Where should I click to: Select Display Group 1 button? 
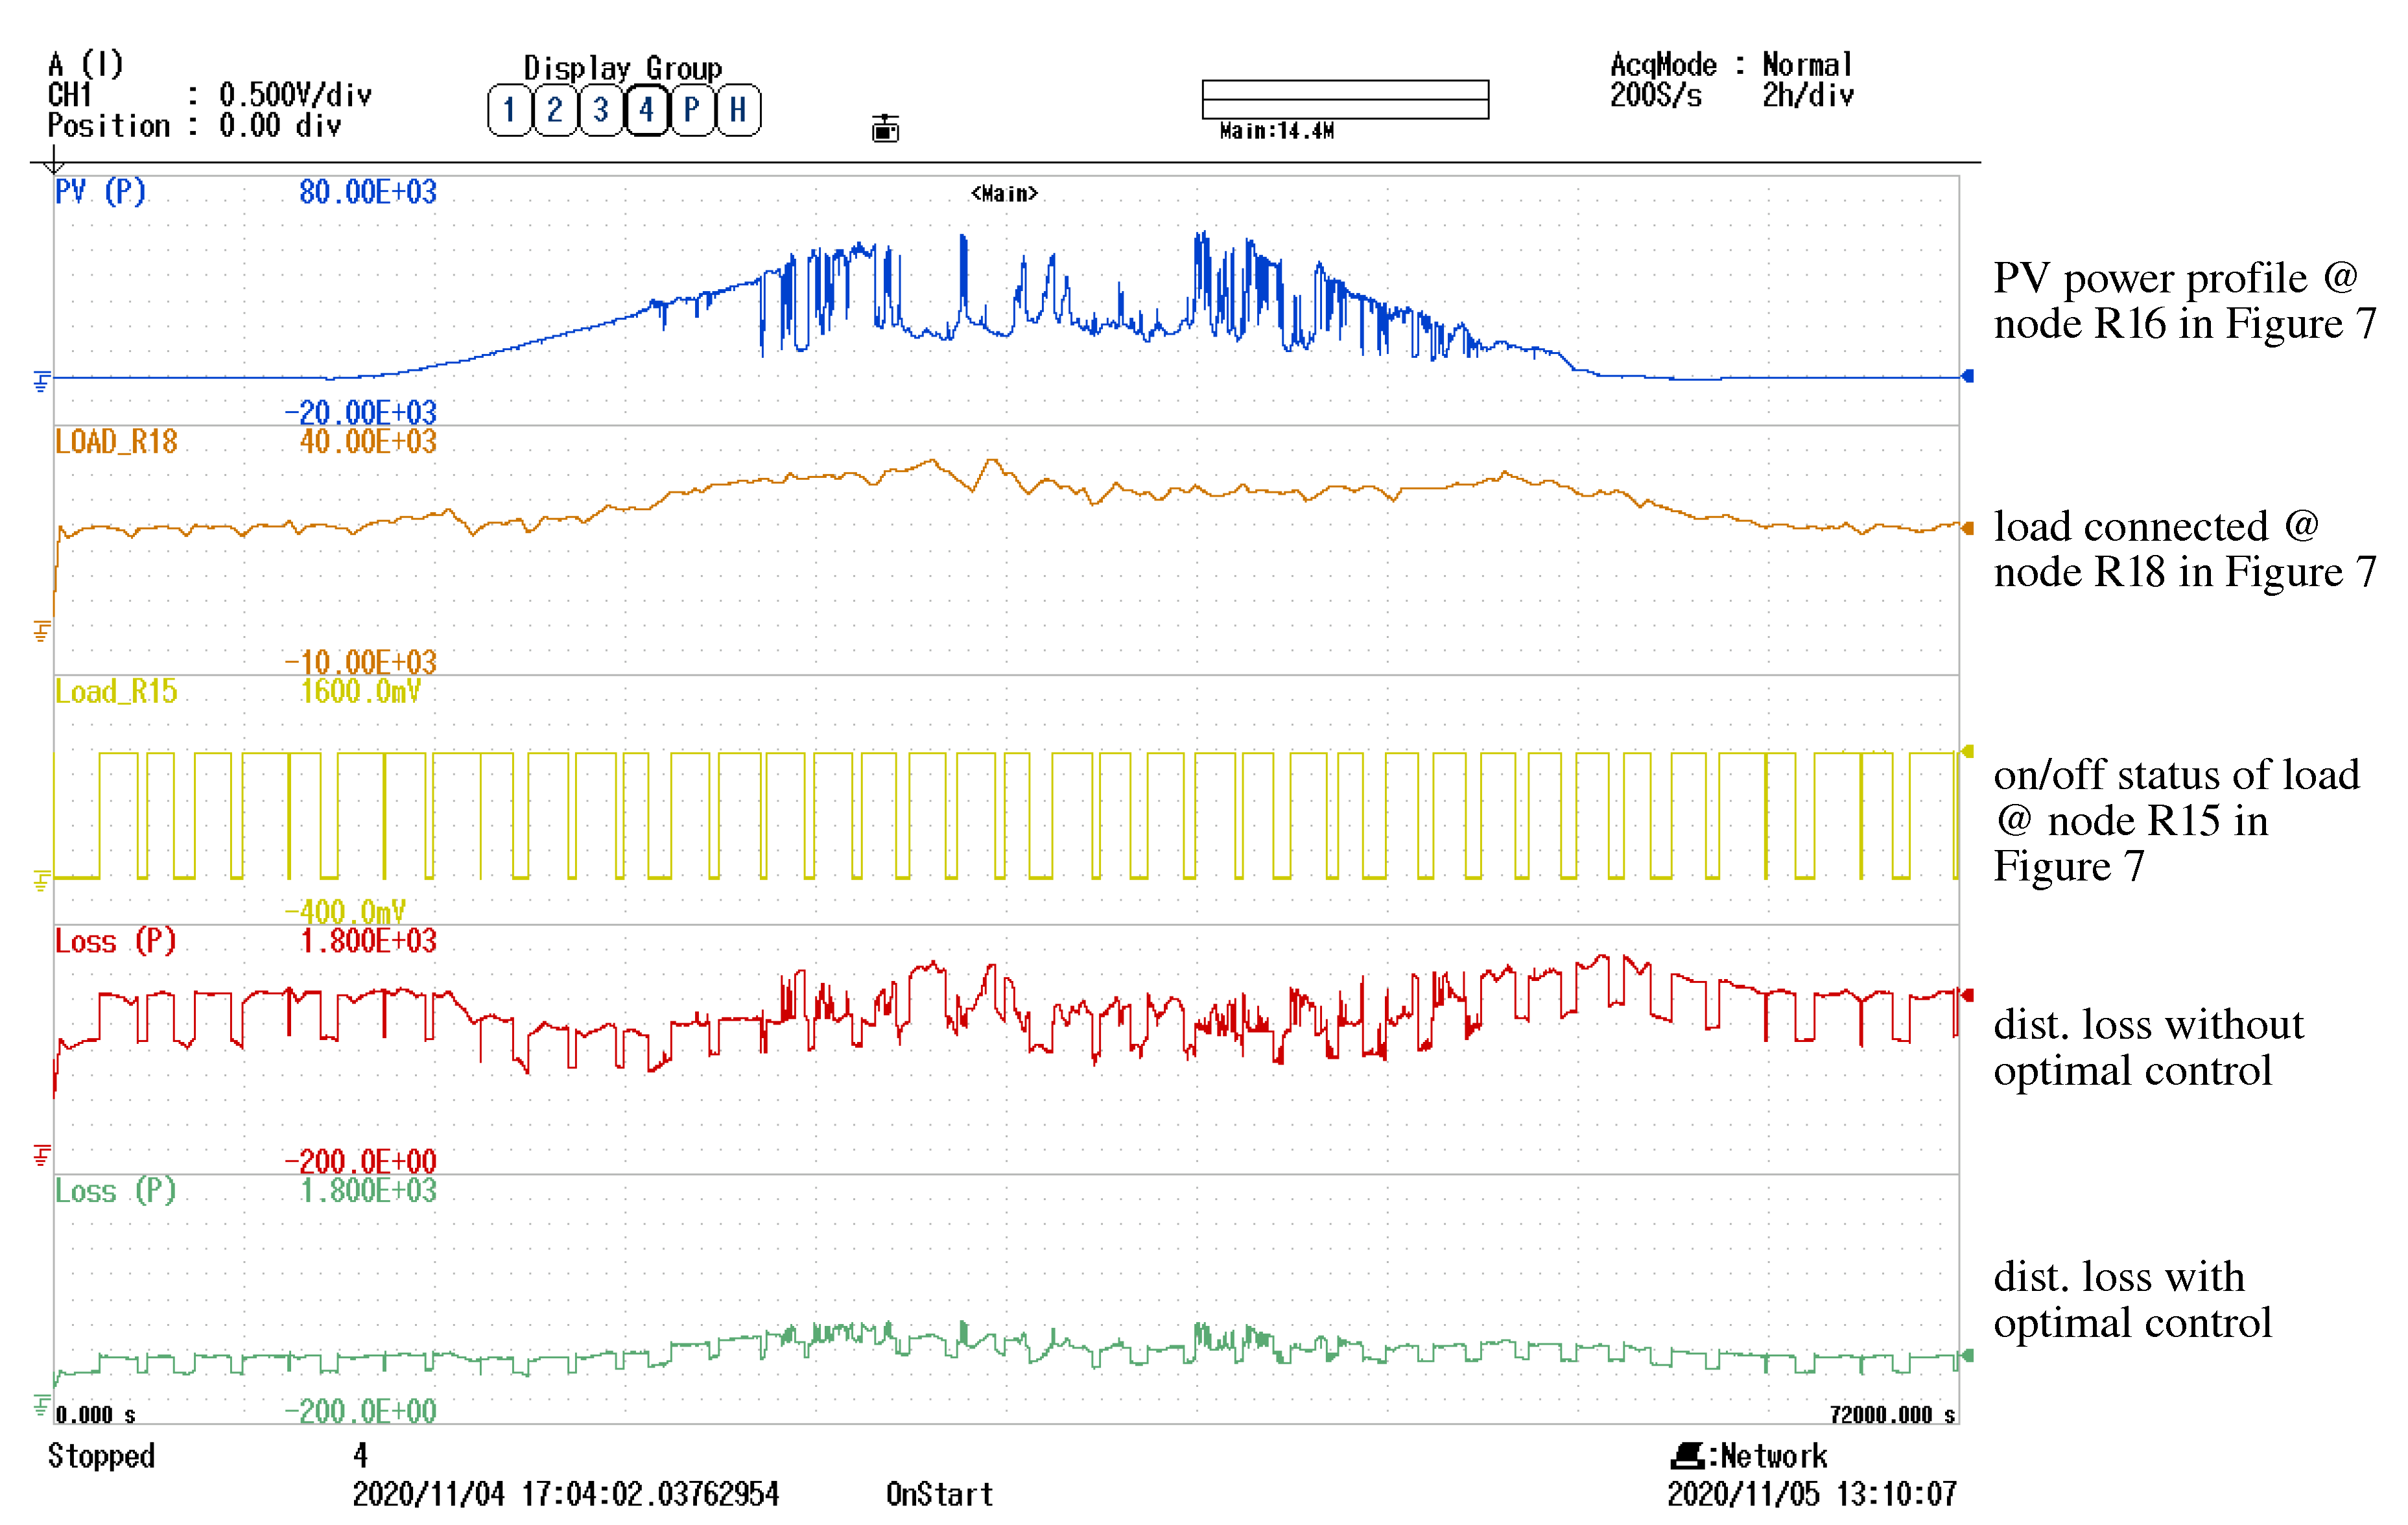509,110
